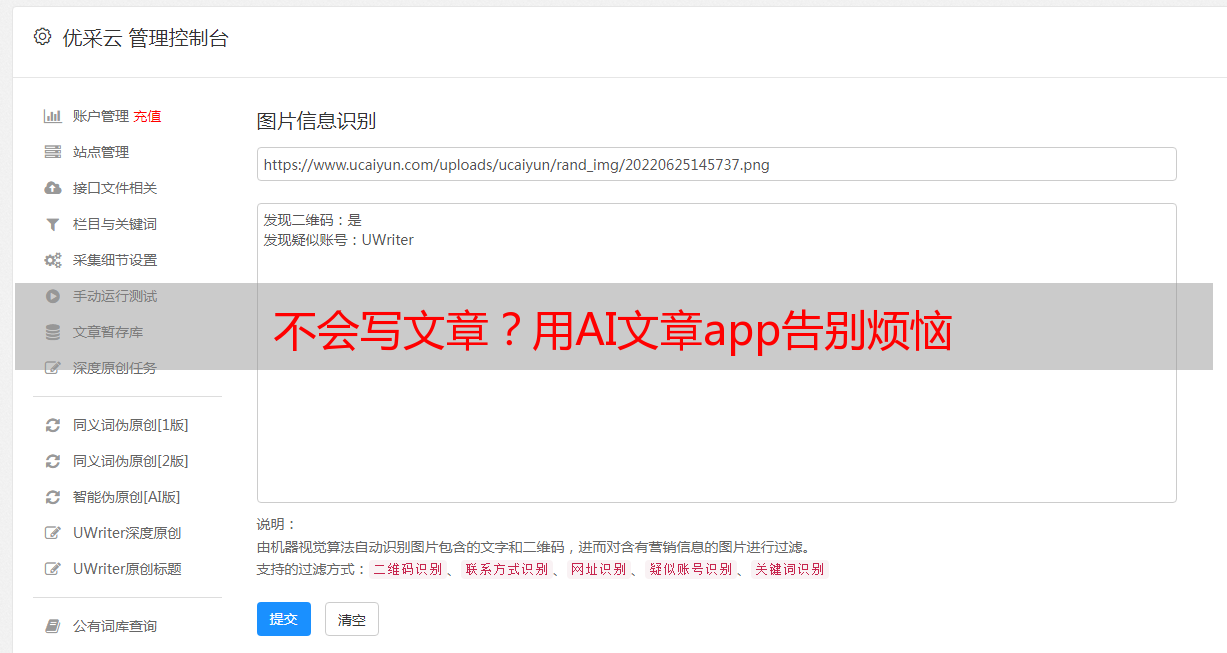Viewport: 1227px width, 653px height.
Task: Go to 手动运行测试 in the sidebar
Action: (x=115, y=296)
